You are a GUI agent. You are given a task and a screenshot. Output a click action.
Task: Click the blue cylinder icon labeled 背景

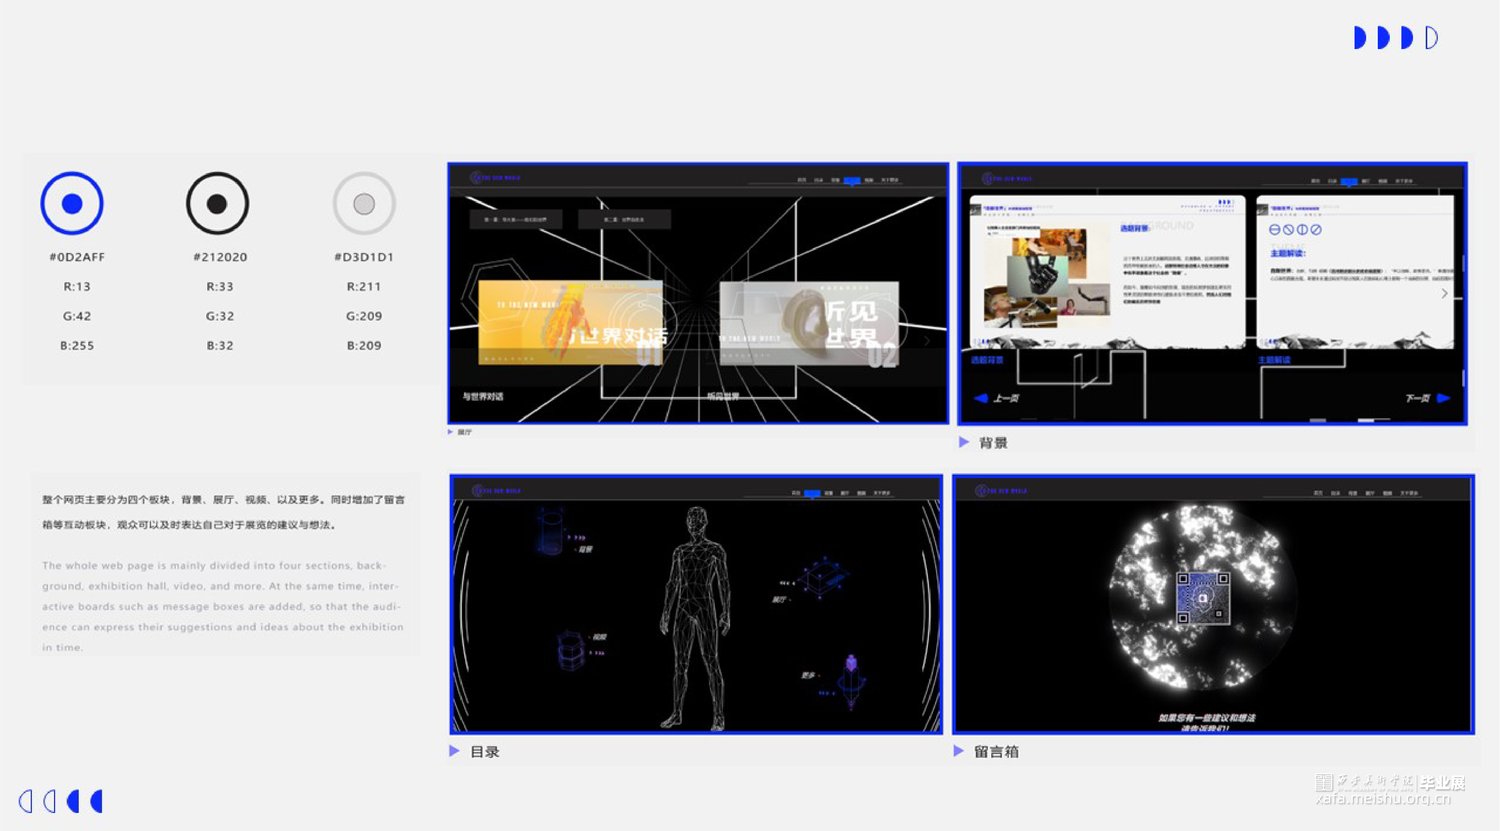pyautogui.click(x=550, y=532)
